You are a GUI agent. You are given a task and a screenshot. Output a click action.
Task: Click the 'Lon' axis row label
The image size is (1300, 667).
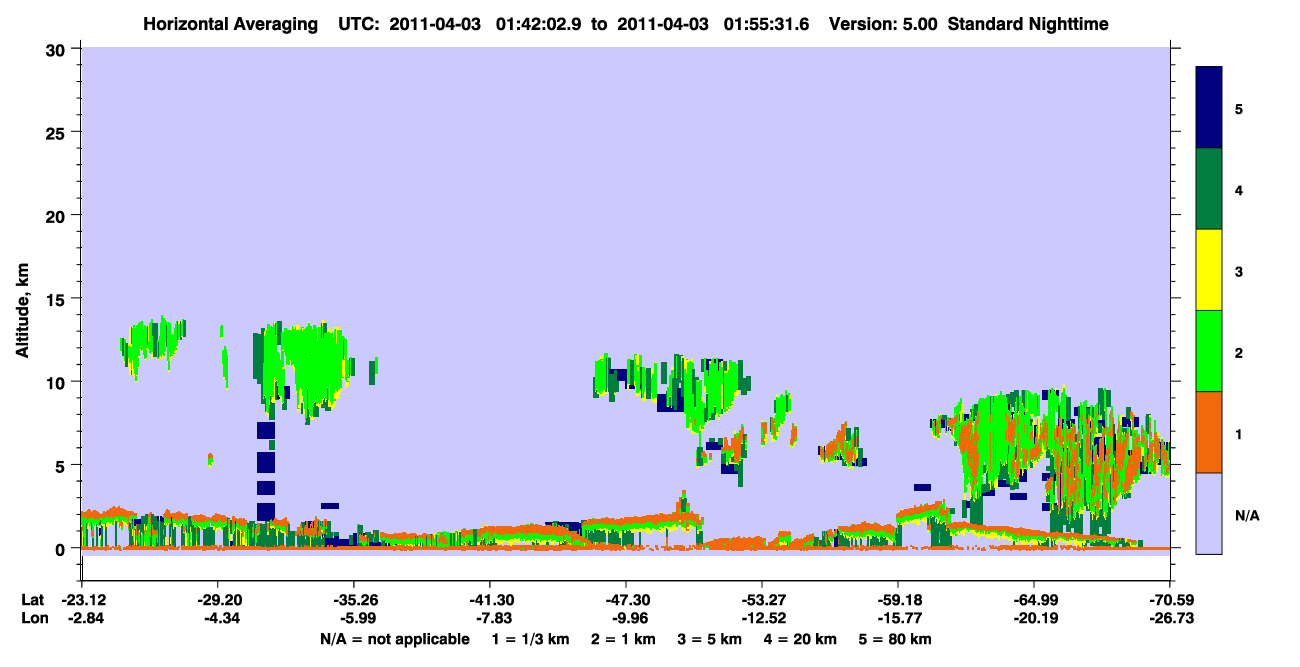tap(33, 618)
